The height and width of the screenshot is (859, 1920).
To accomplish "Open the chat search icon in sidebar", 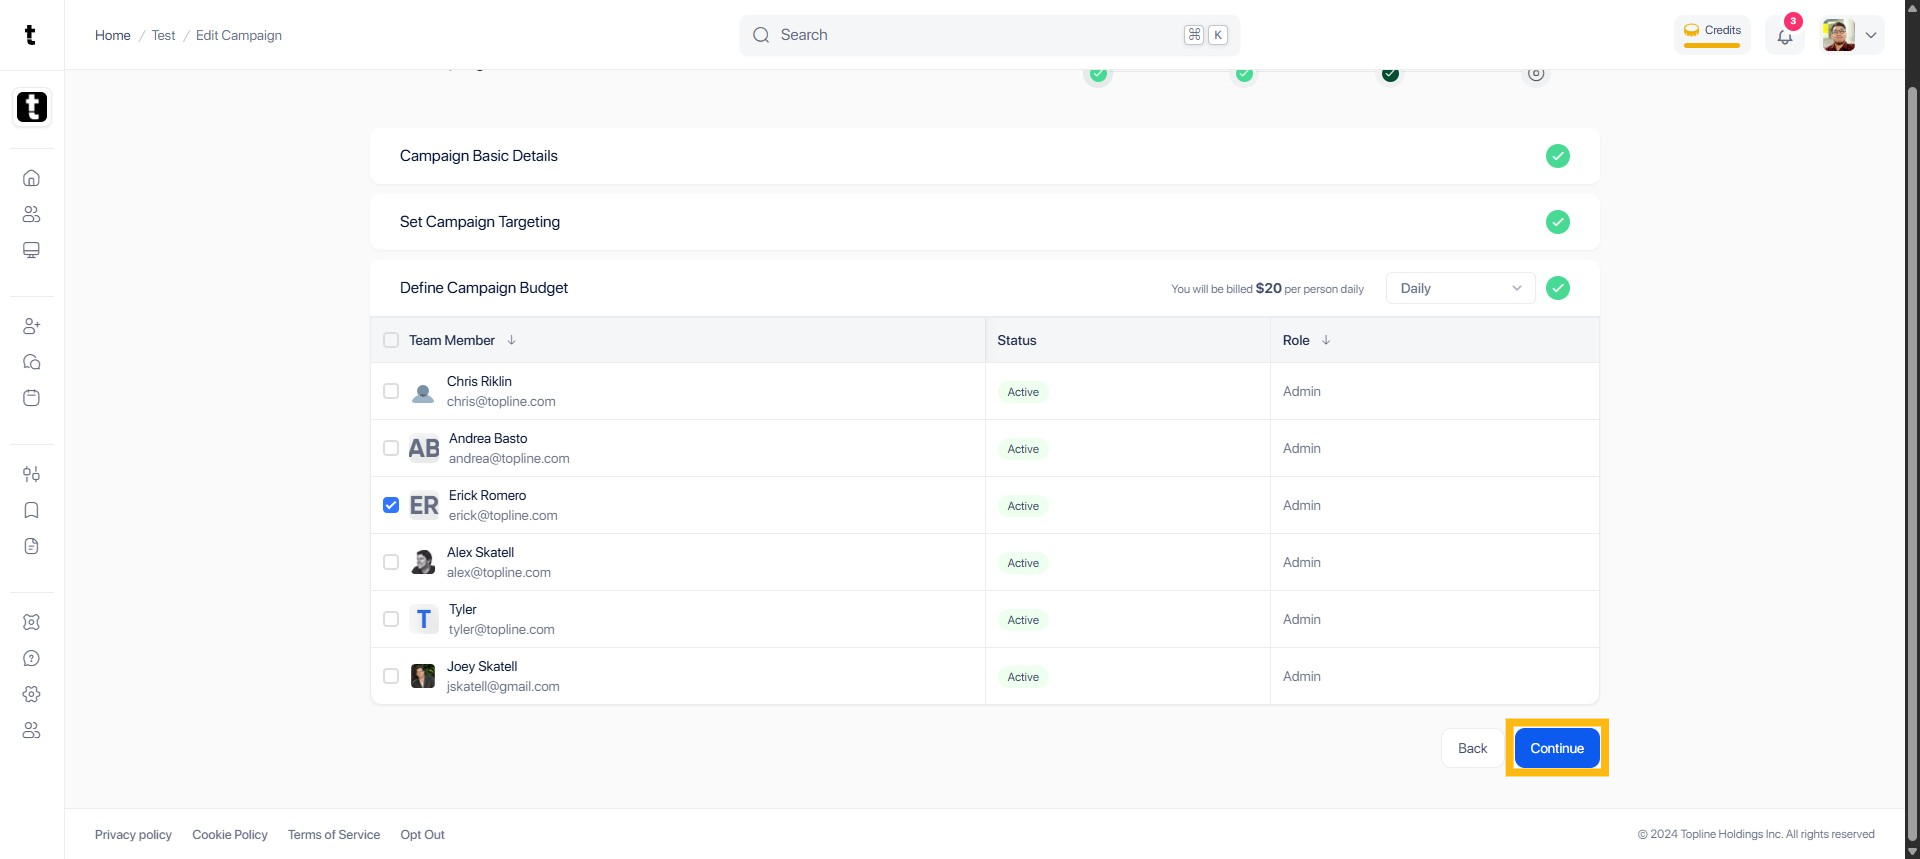I will (32, 362).
